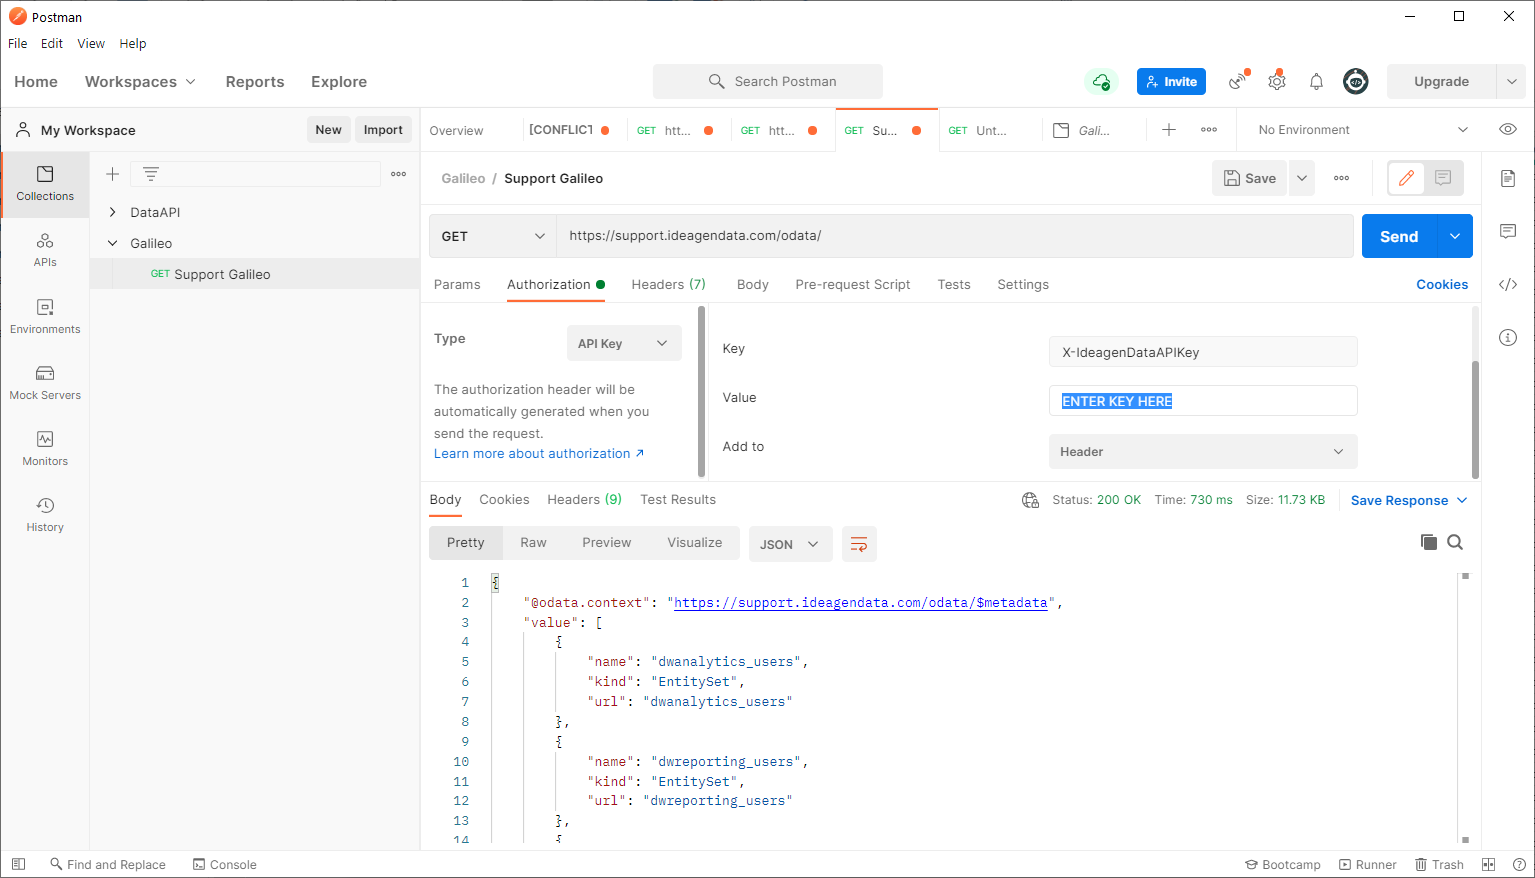Open the settings gear icon in header
This screenshot has width=1535, height=878.
tap(1277, 82)
